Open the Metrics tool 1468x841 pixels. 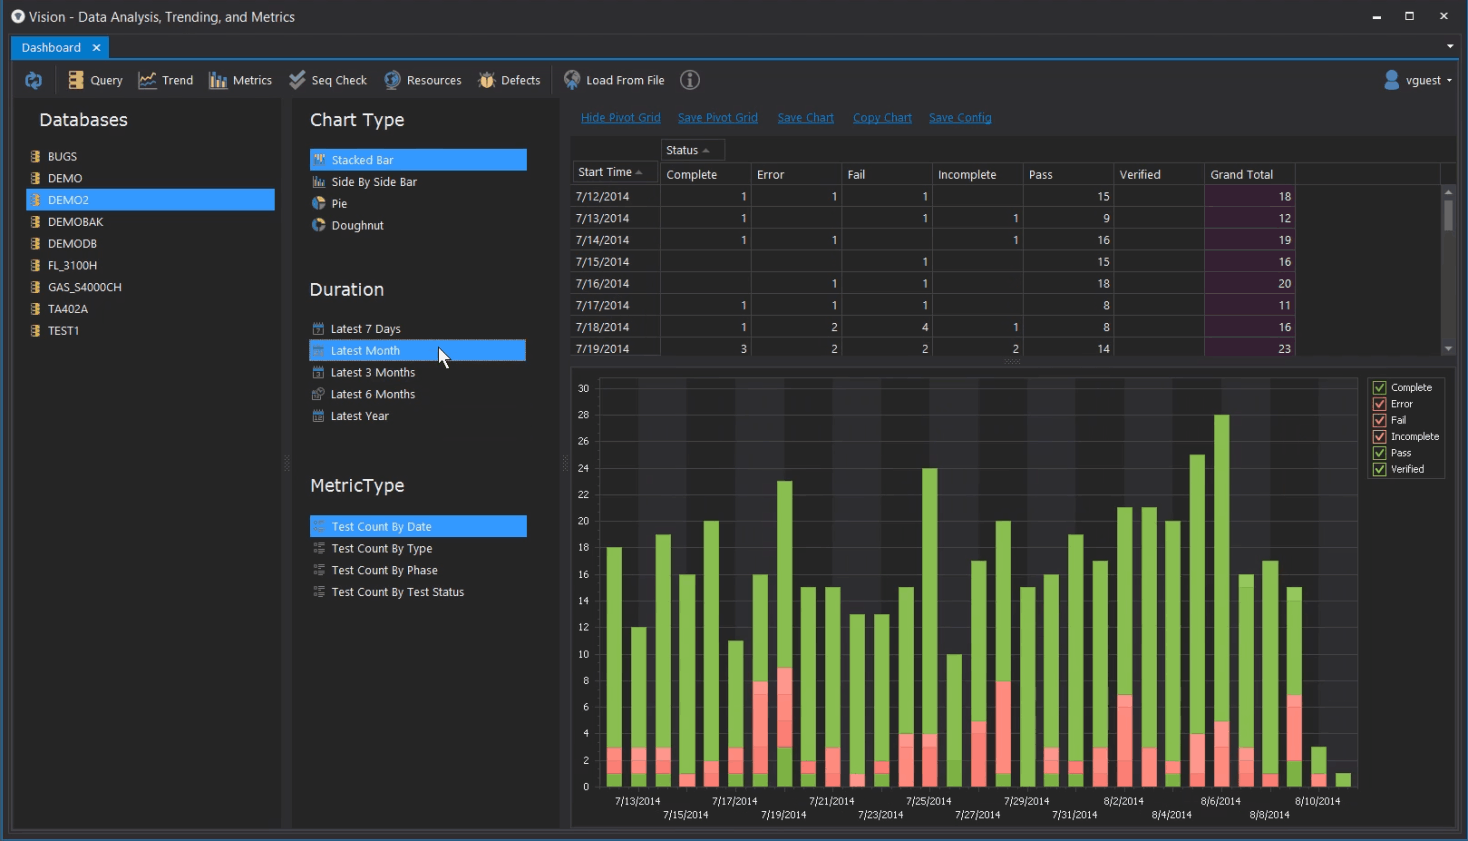(239, 80)
